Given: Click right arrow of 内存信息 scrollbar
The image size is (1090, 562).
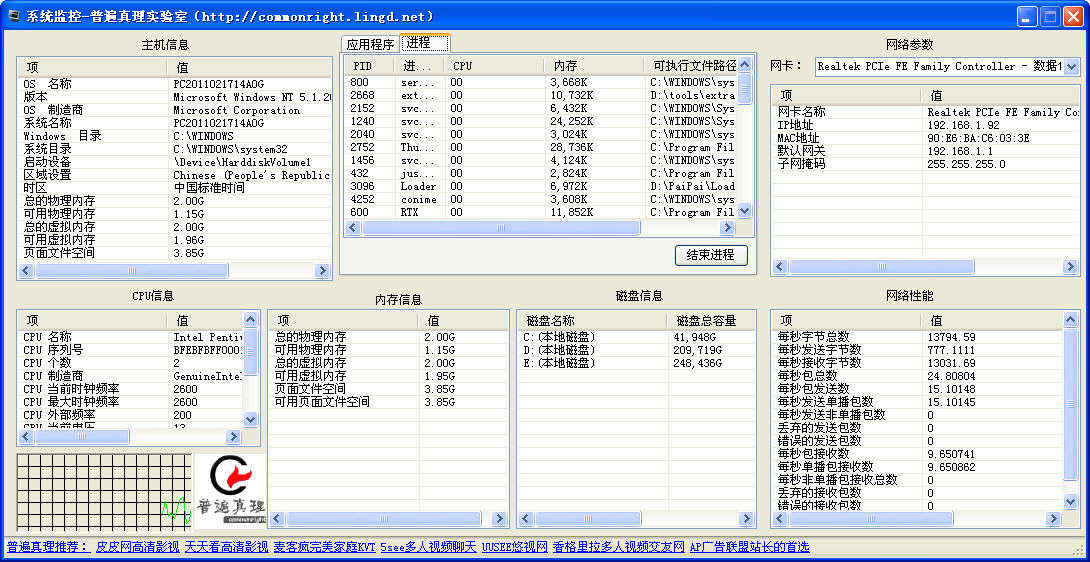Looking at the screenshot, I should [498, 518].
